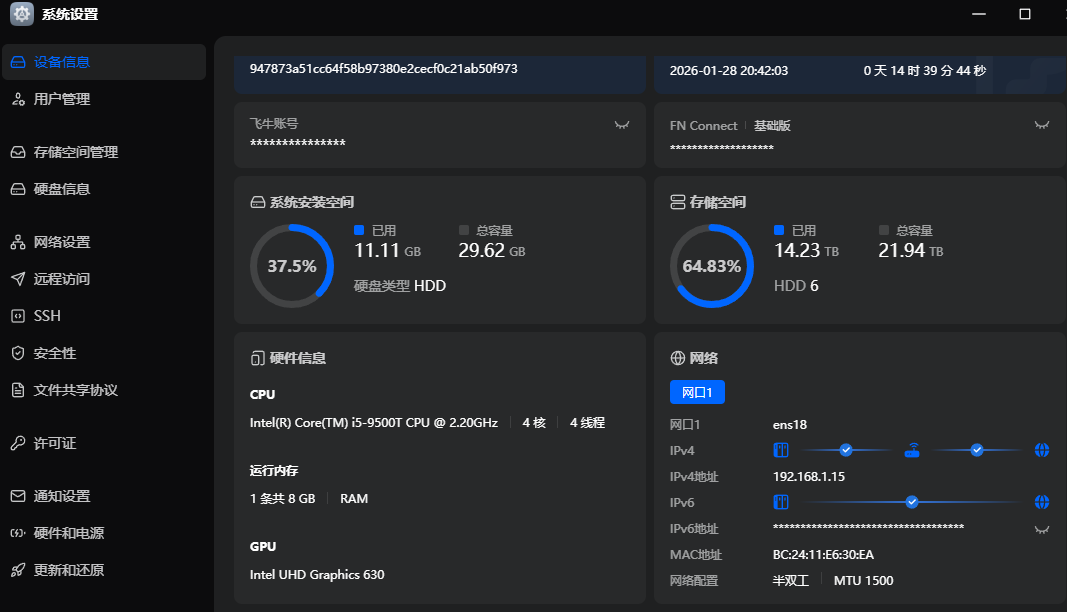1067x612 pixels.
Task: Open the SSH settings page
Action: 47,316
